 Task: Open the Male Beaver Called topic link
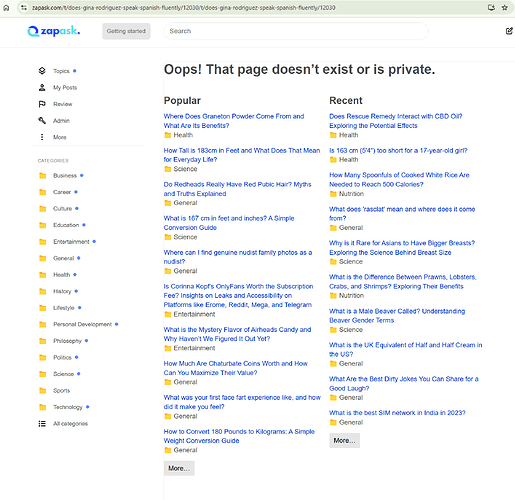click(397, 316)
